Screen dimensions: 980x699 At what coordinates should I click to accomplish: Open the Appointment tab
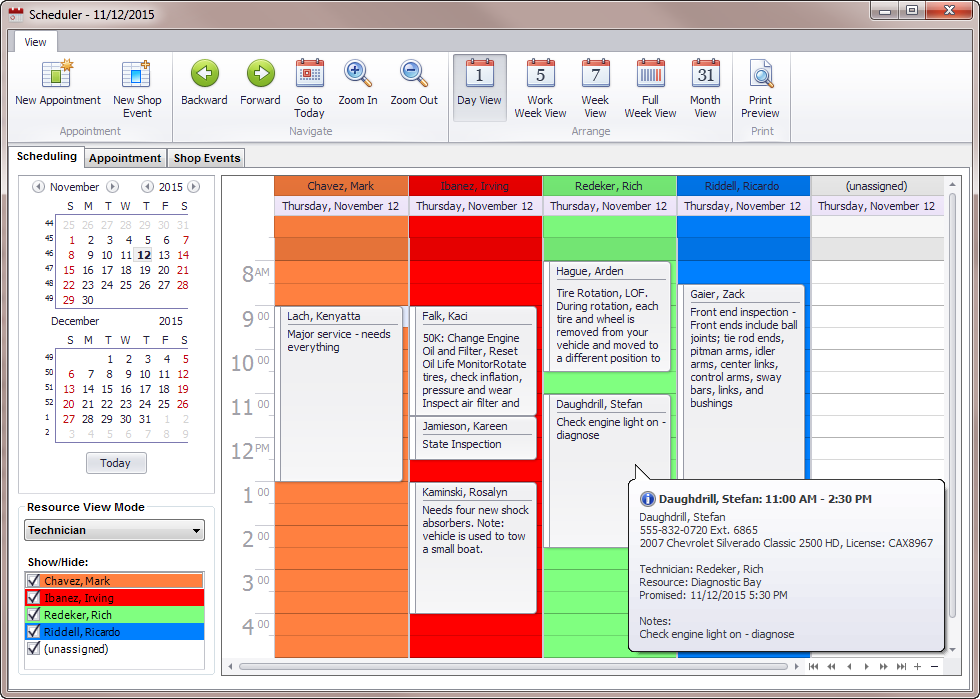tap(124, 158)
